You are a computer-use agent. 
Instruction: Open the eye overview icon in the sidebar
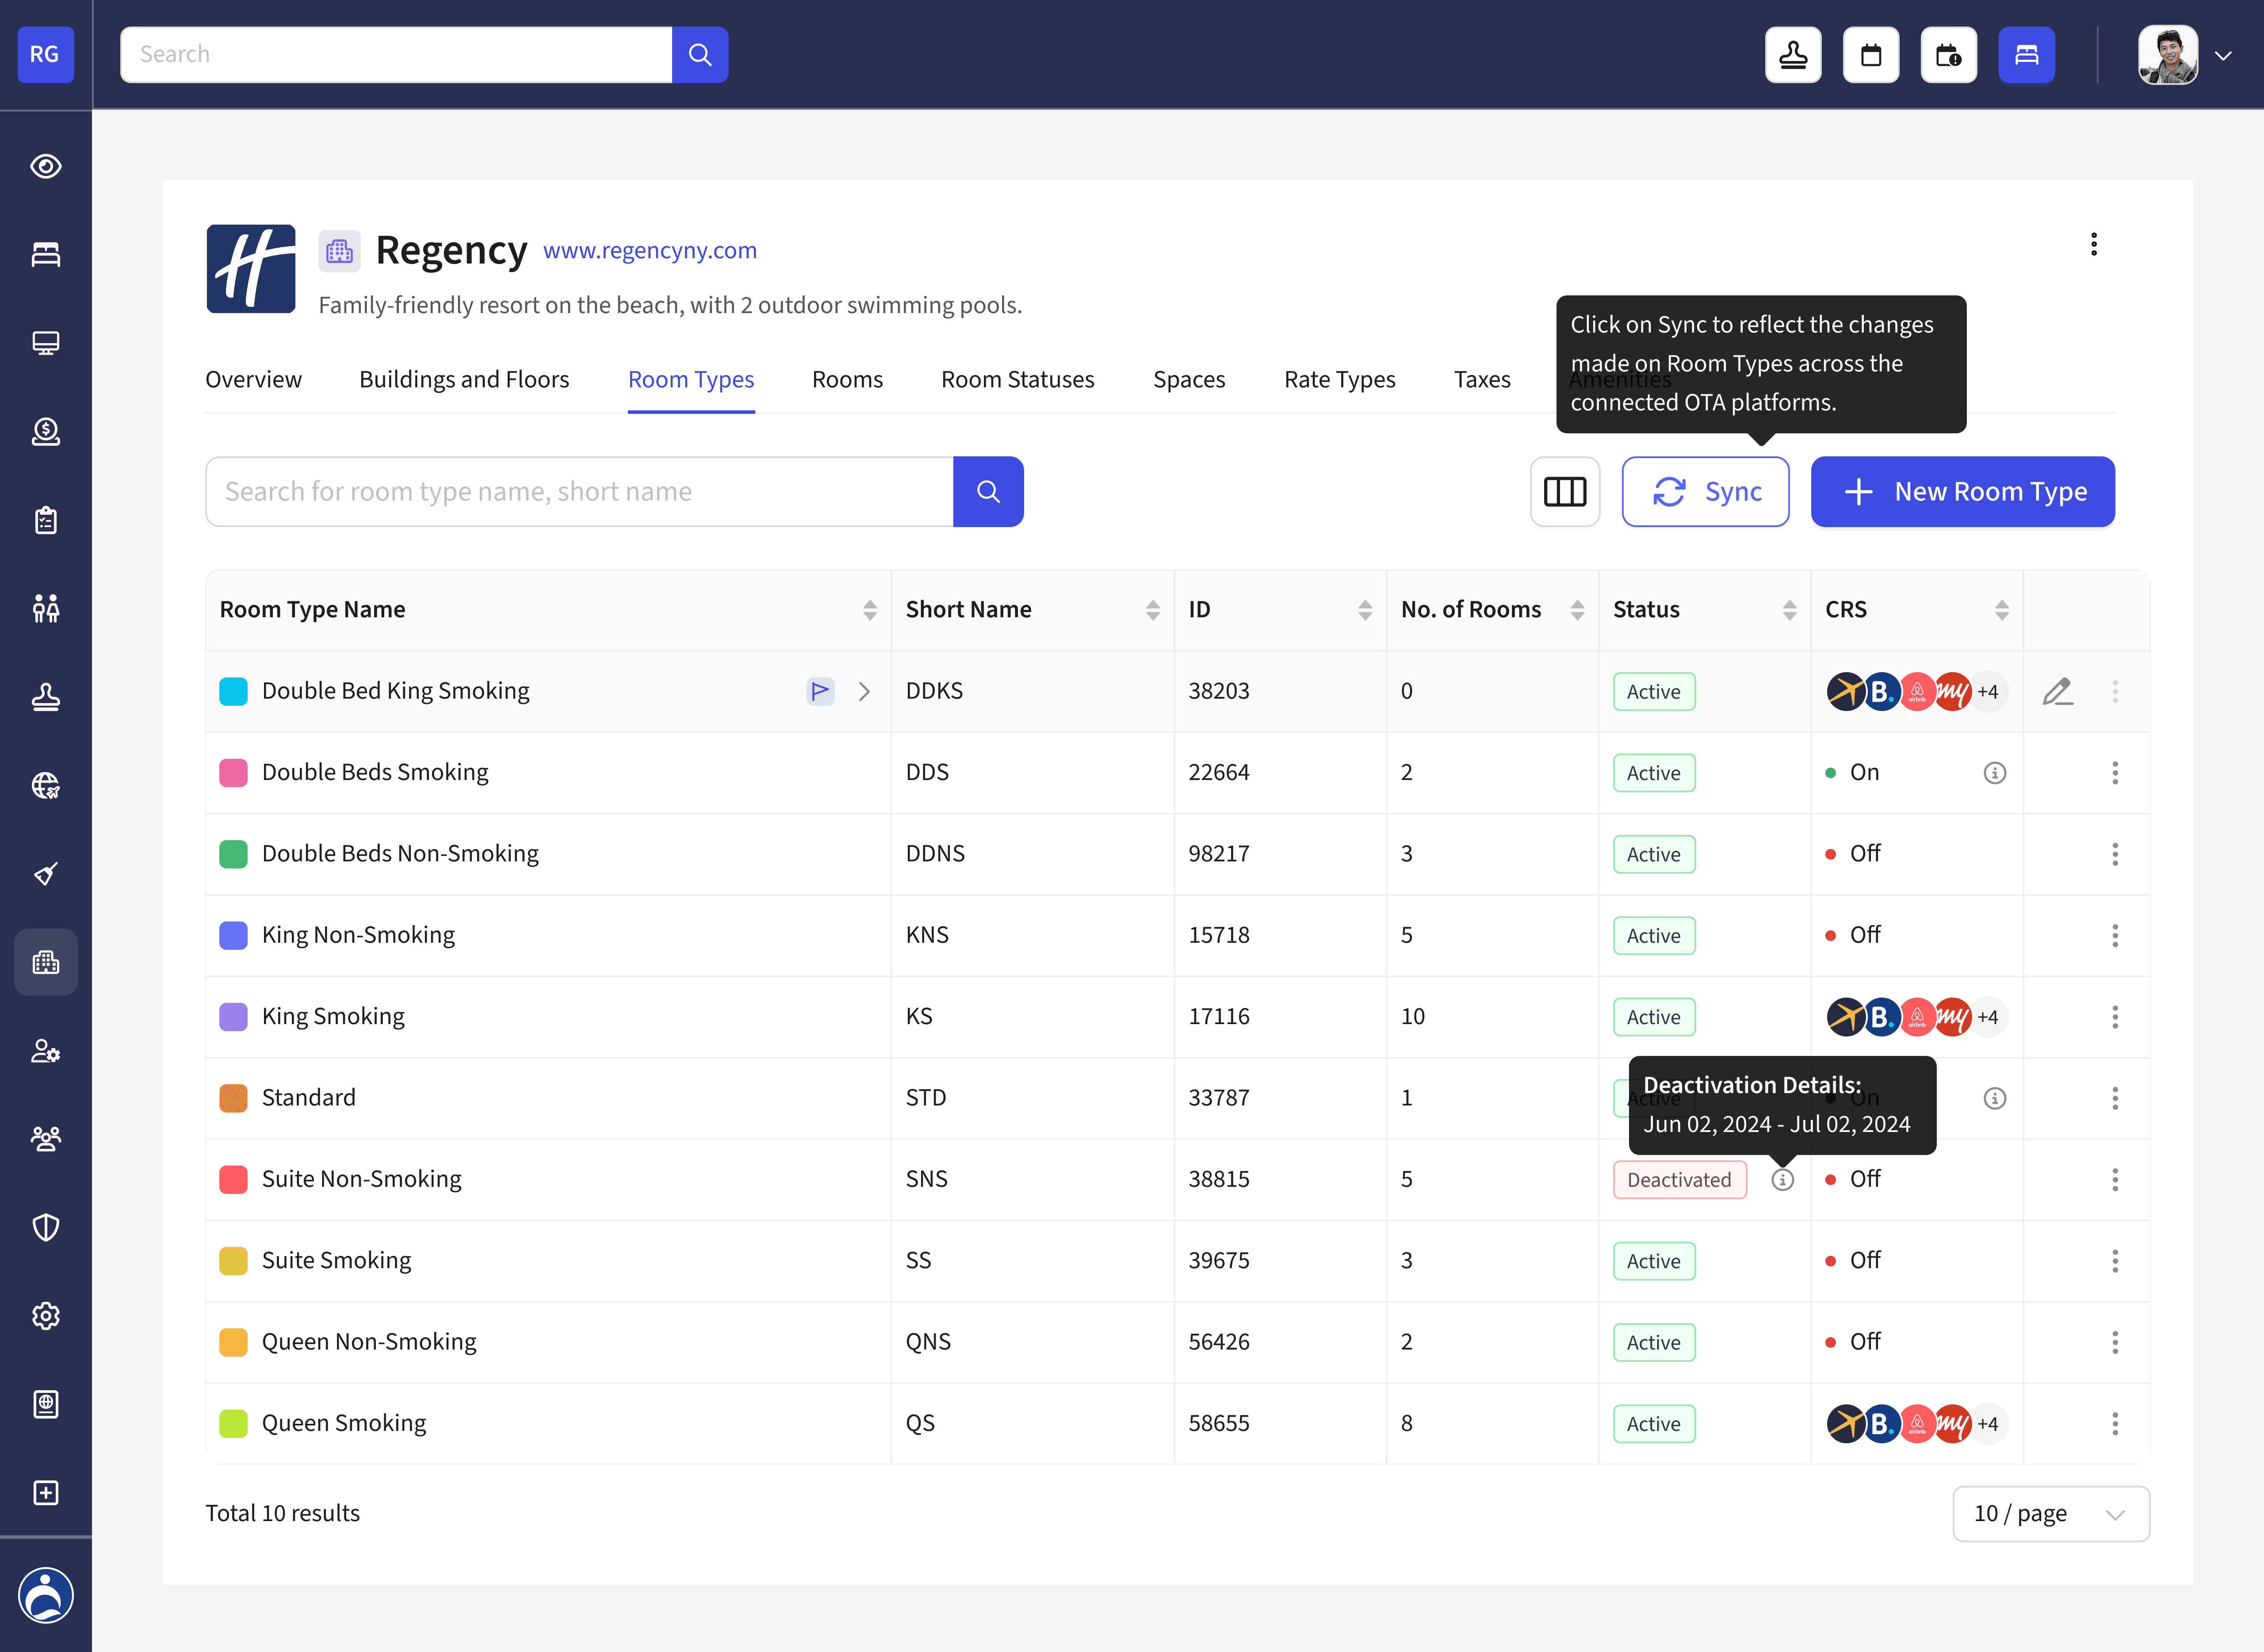click(x=46, y=166)
